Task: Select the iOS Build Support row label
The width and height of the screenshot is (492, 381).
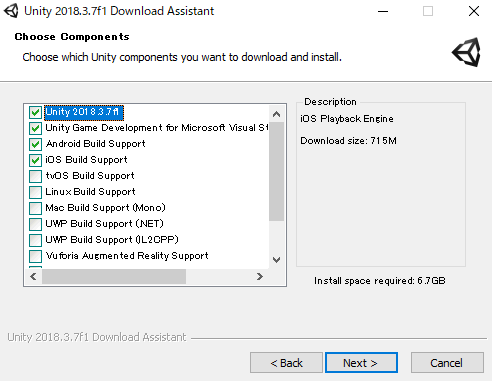Action: pyautogui.click(x=86, y=160)
